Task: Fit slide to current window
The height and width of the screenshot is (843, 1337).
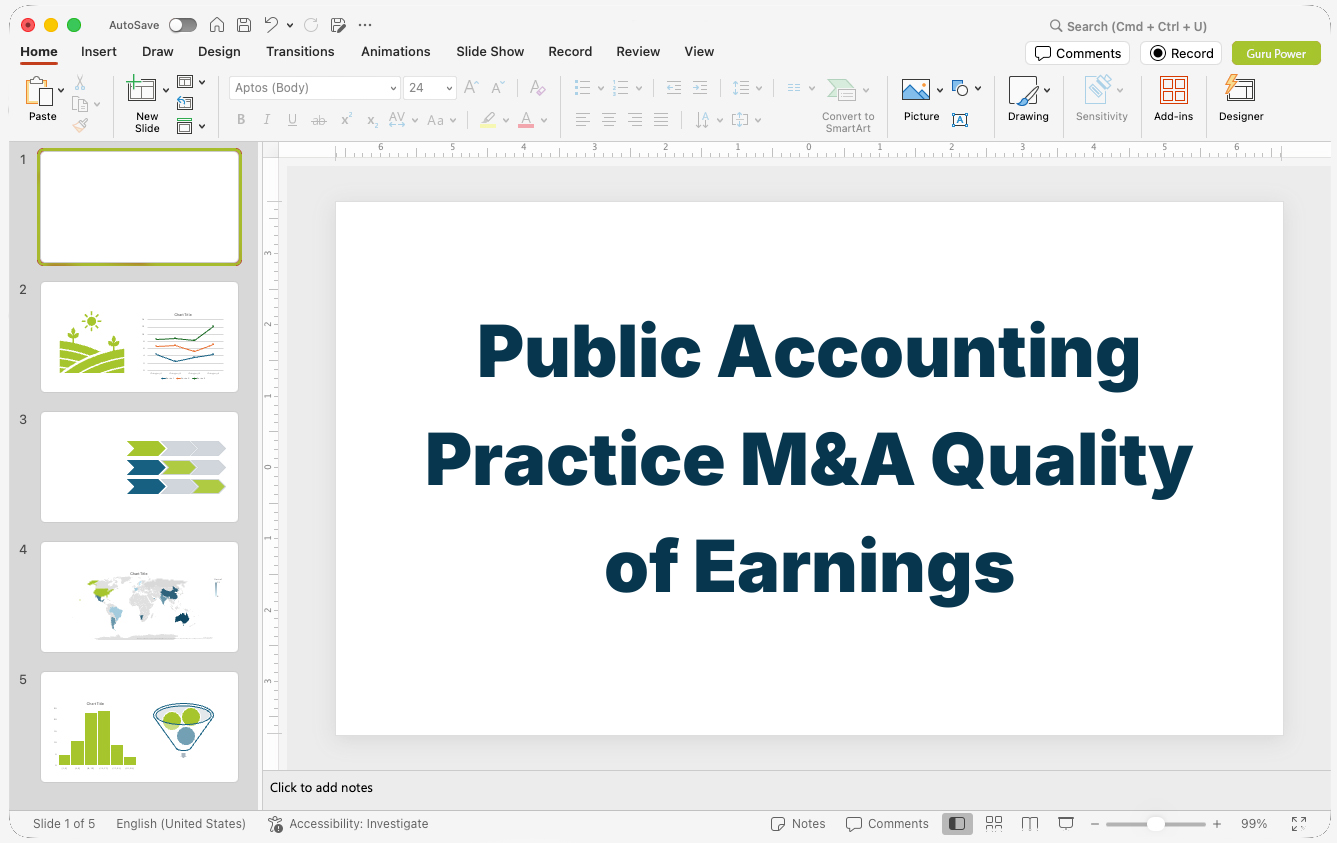Action: click(x=1299, y=824)
